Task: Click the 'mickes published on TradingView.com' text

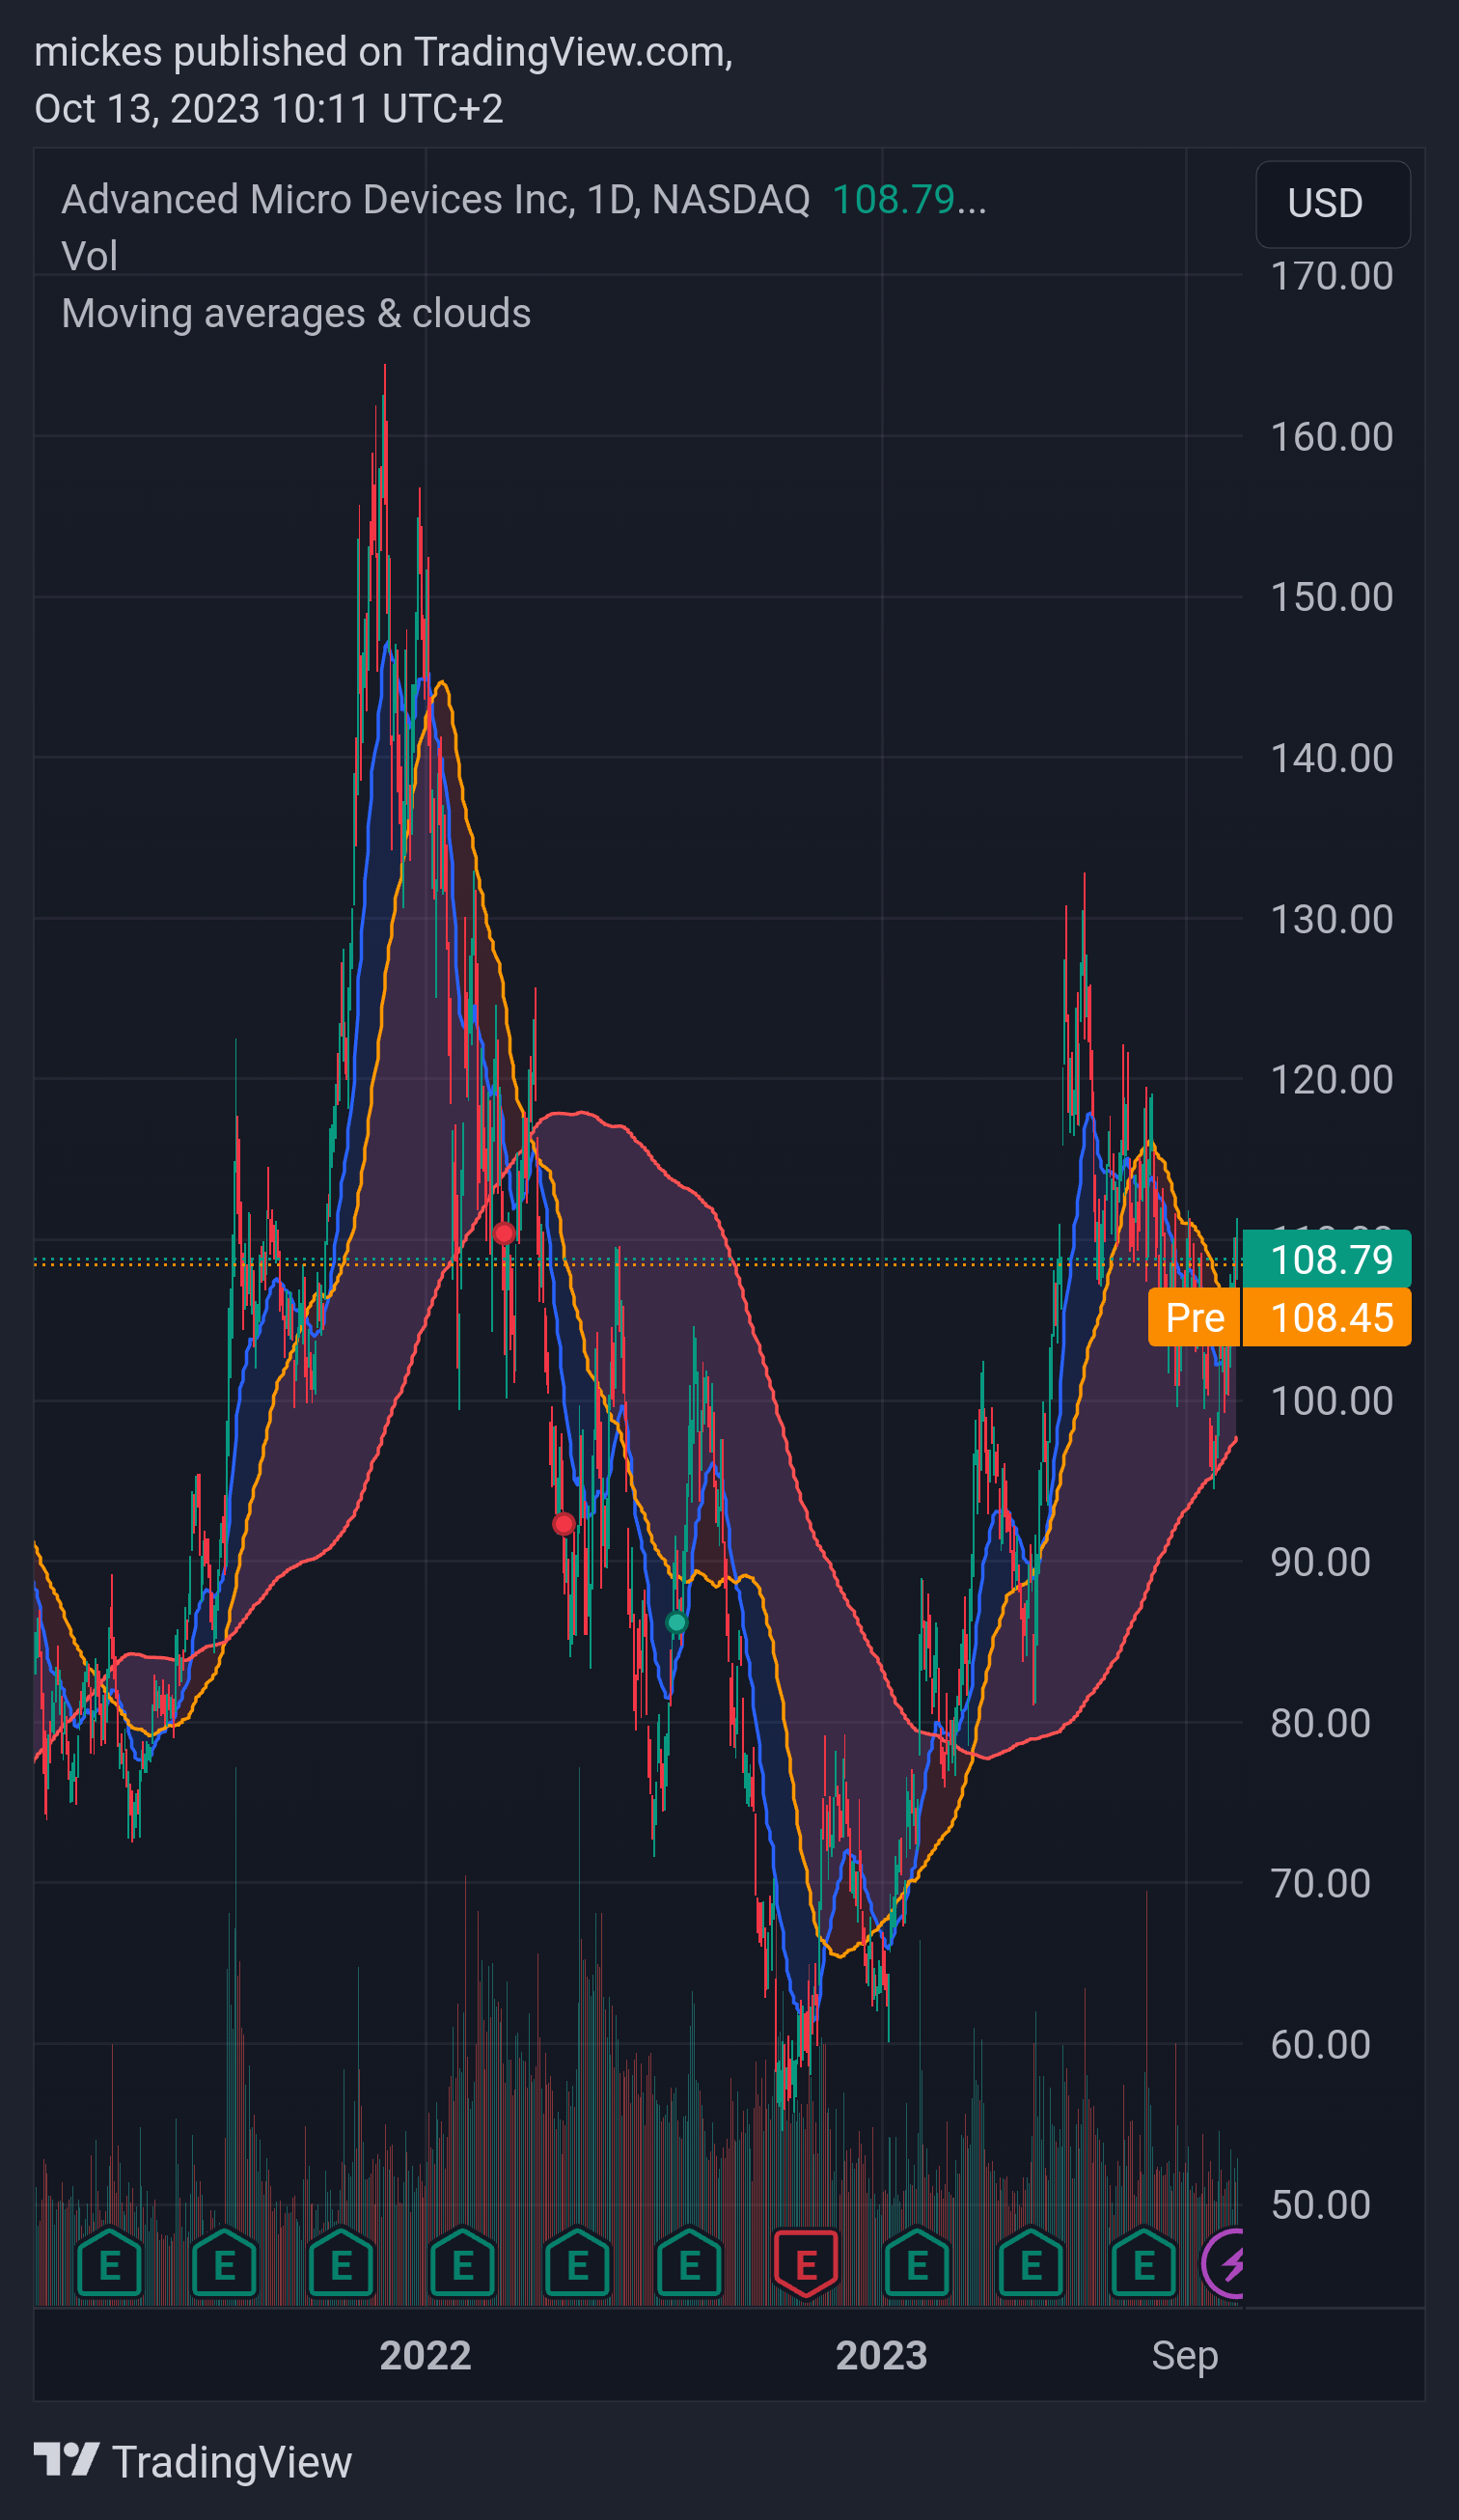Action: click(383, 52)
